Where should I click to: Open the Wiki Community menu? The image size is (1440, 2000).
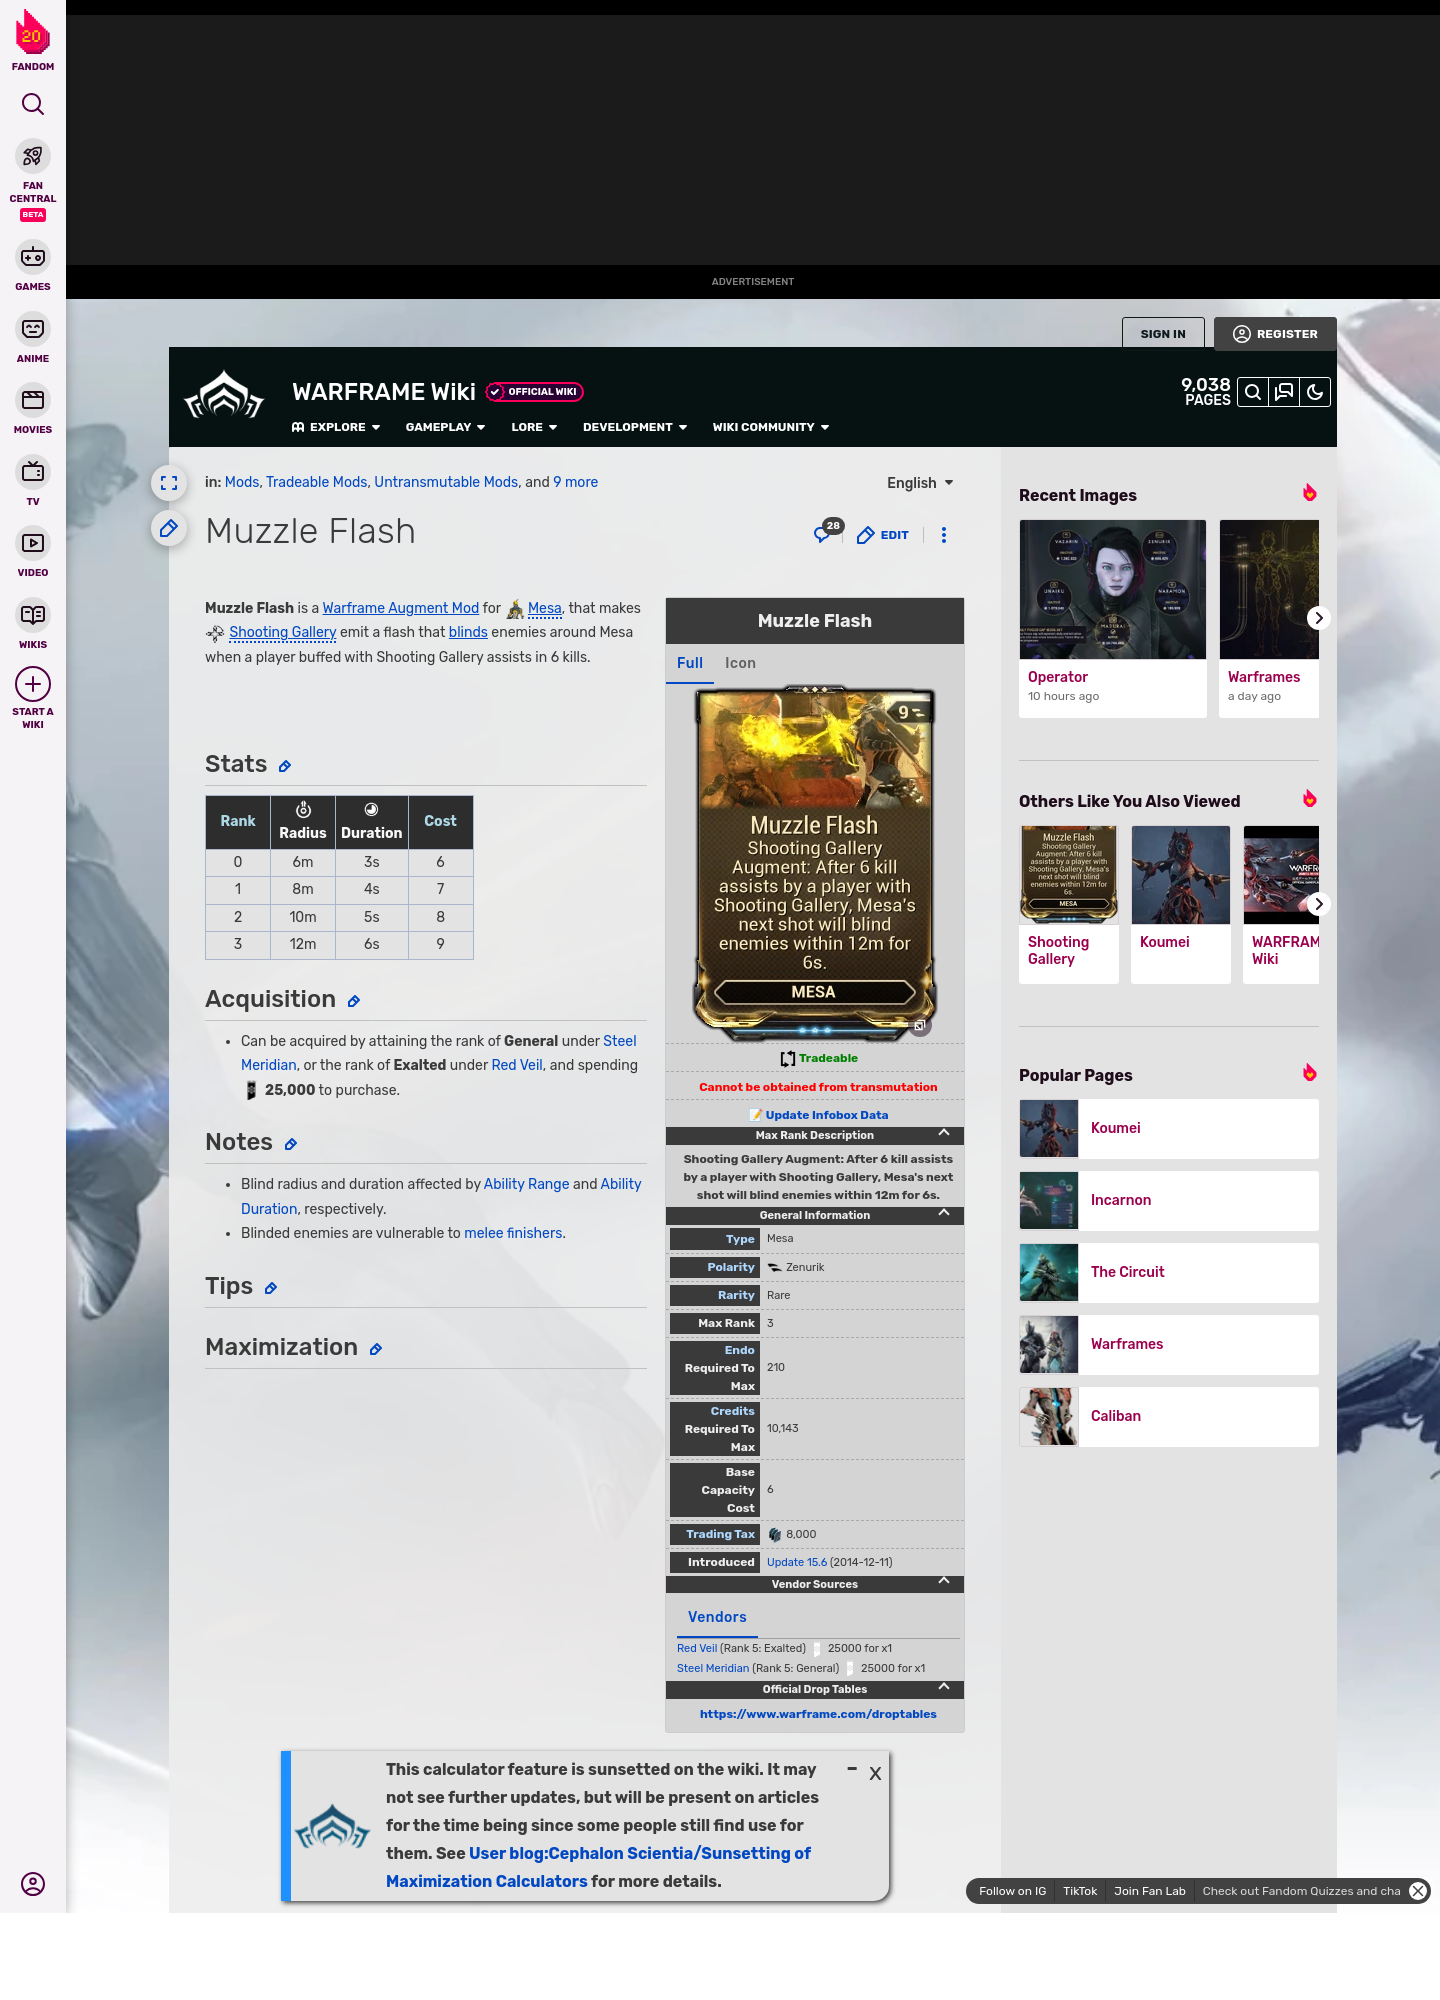pyautogui.click(x=771, y=427)
